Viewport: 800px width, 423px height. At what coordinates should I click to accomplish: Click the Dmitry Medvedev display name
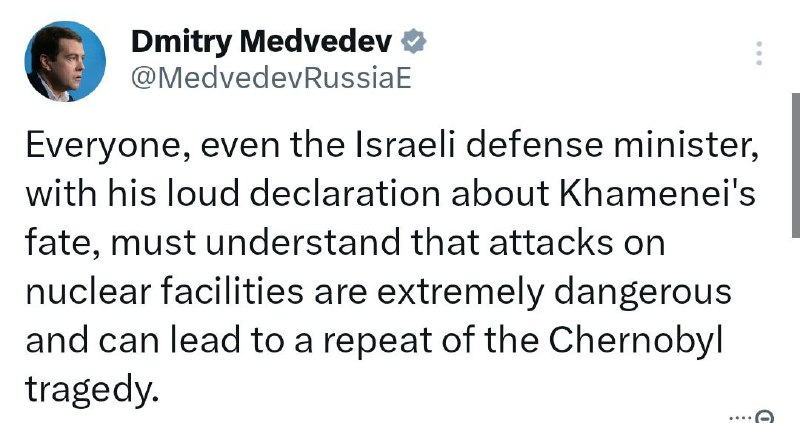pos(262,42)
